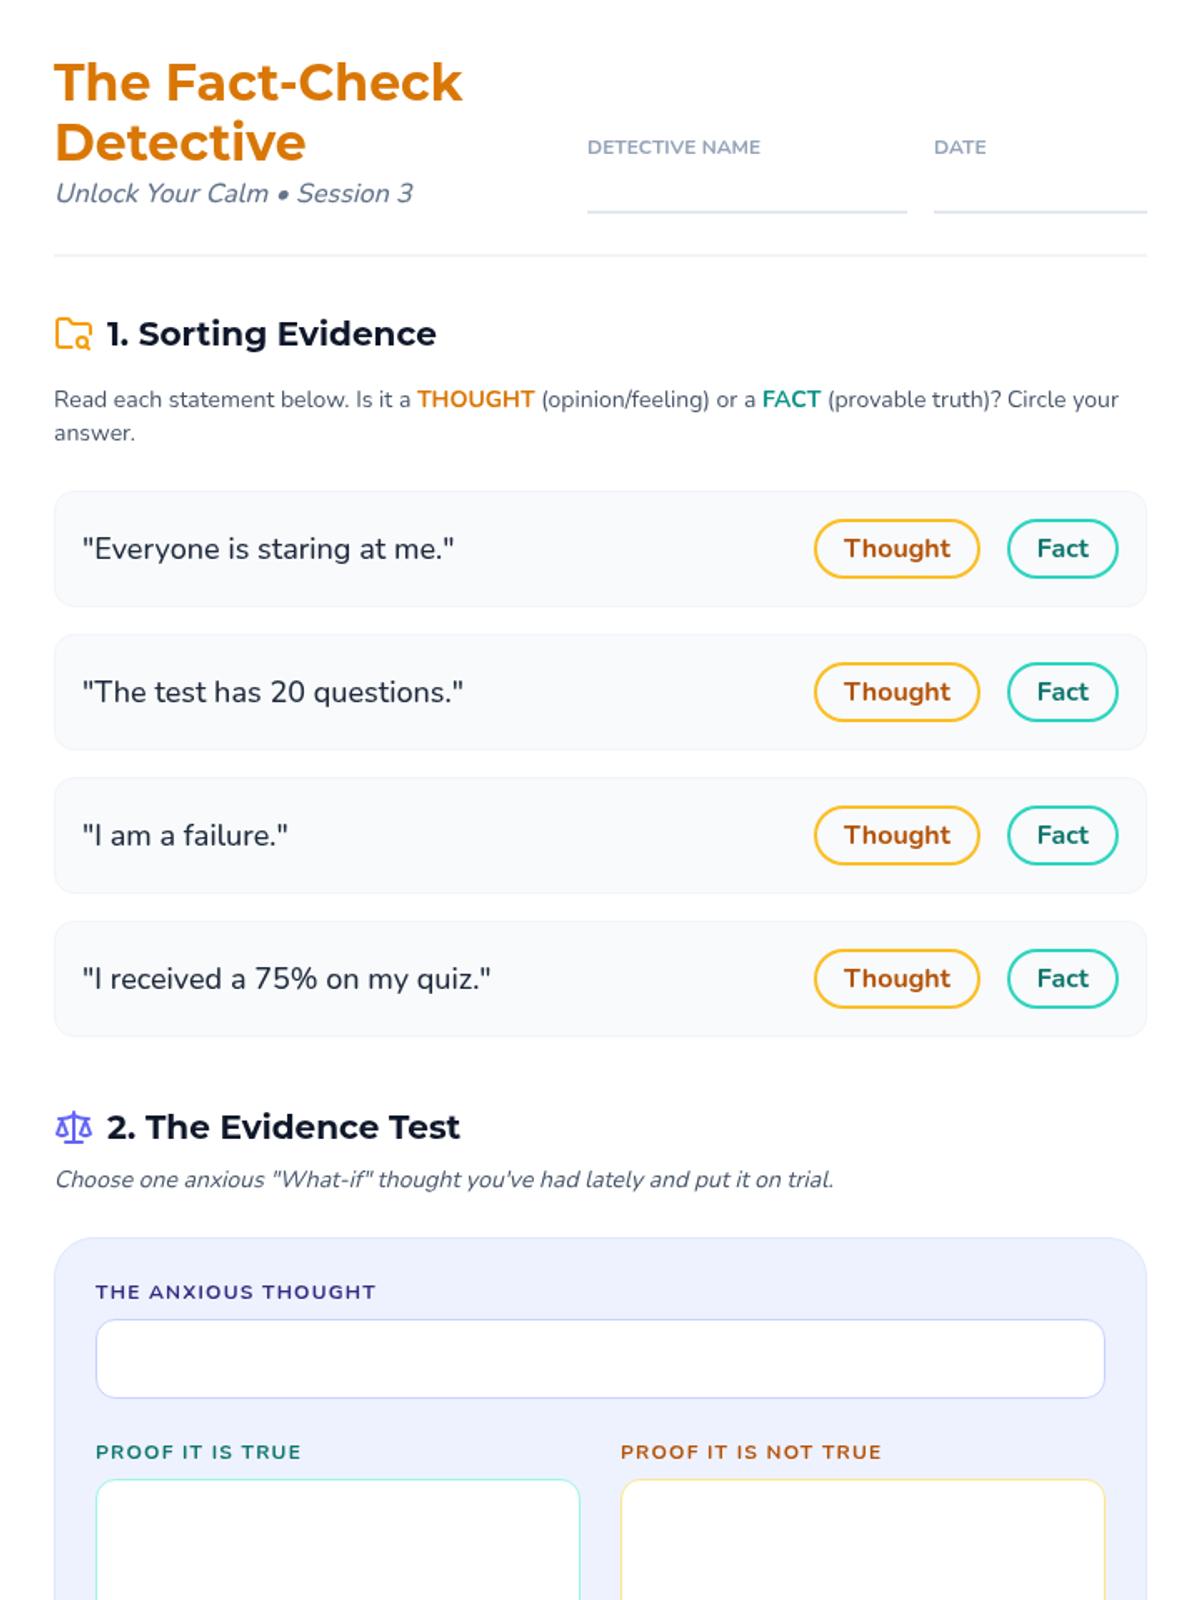The height and width of the screenshot is (1600, 1200).
Task: Click the balance scale icon beside Evidence Test
Action: click(x=73, y=1128)
